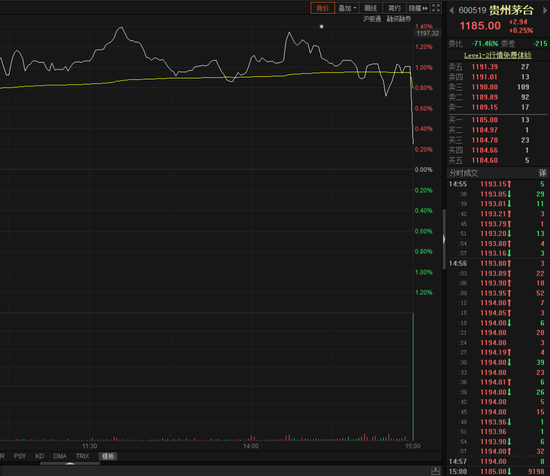The image size is (550, 476).
Task: Click export icon at chart bottom-right corner
Action: pos(435,471)
